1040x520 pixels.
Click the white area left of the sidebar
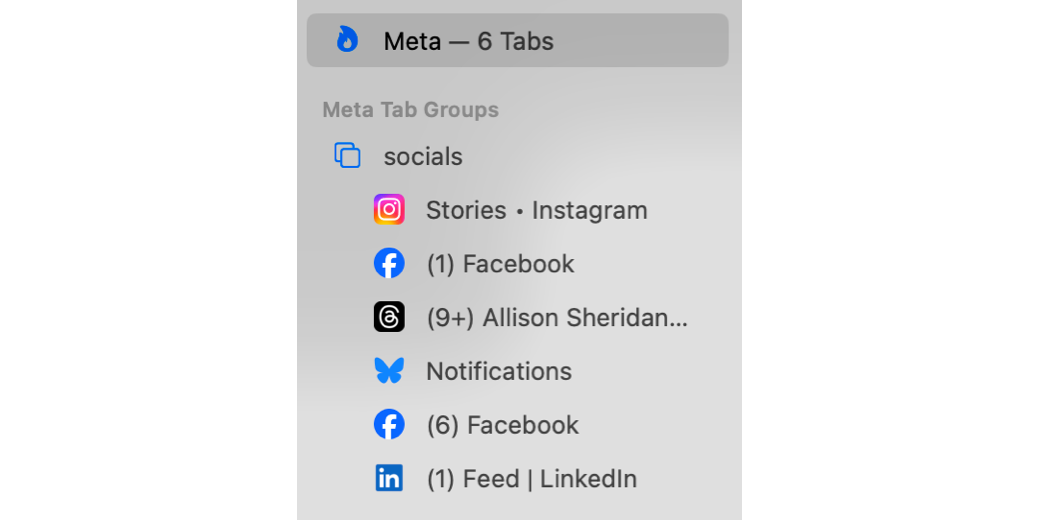coord(150,260)
